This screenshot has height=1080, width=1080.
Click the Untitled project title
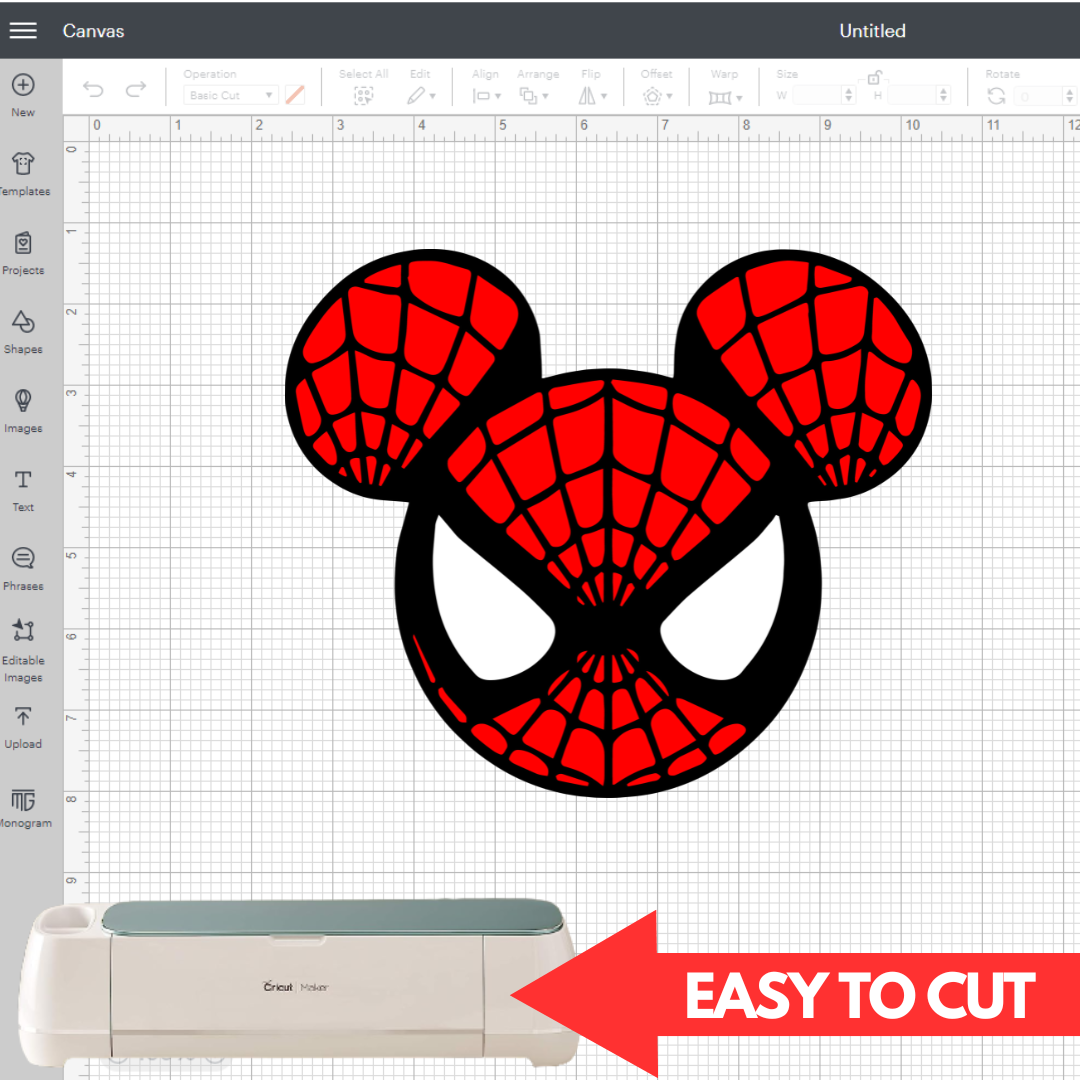click(x=872, y=31)
